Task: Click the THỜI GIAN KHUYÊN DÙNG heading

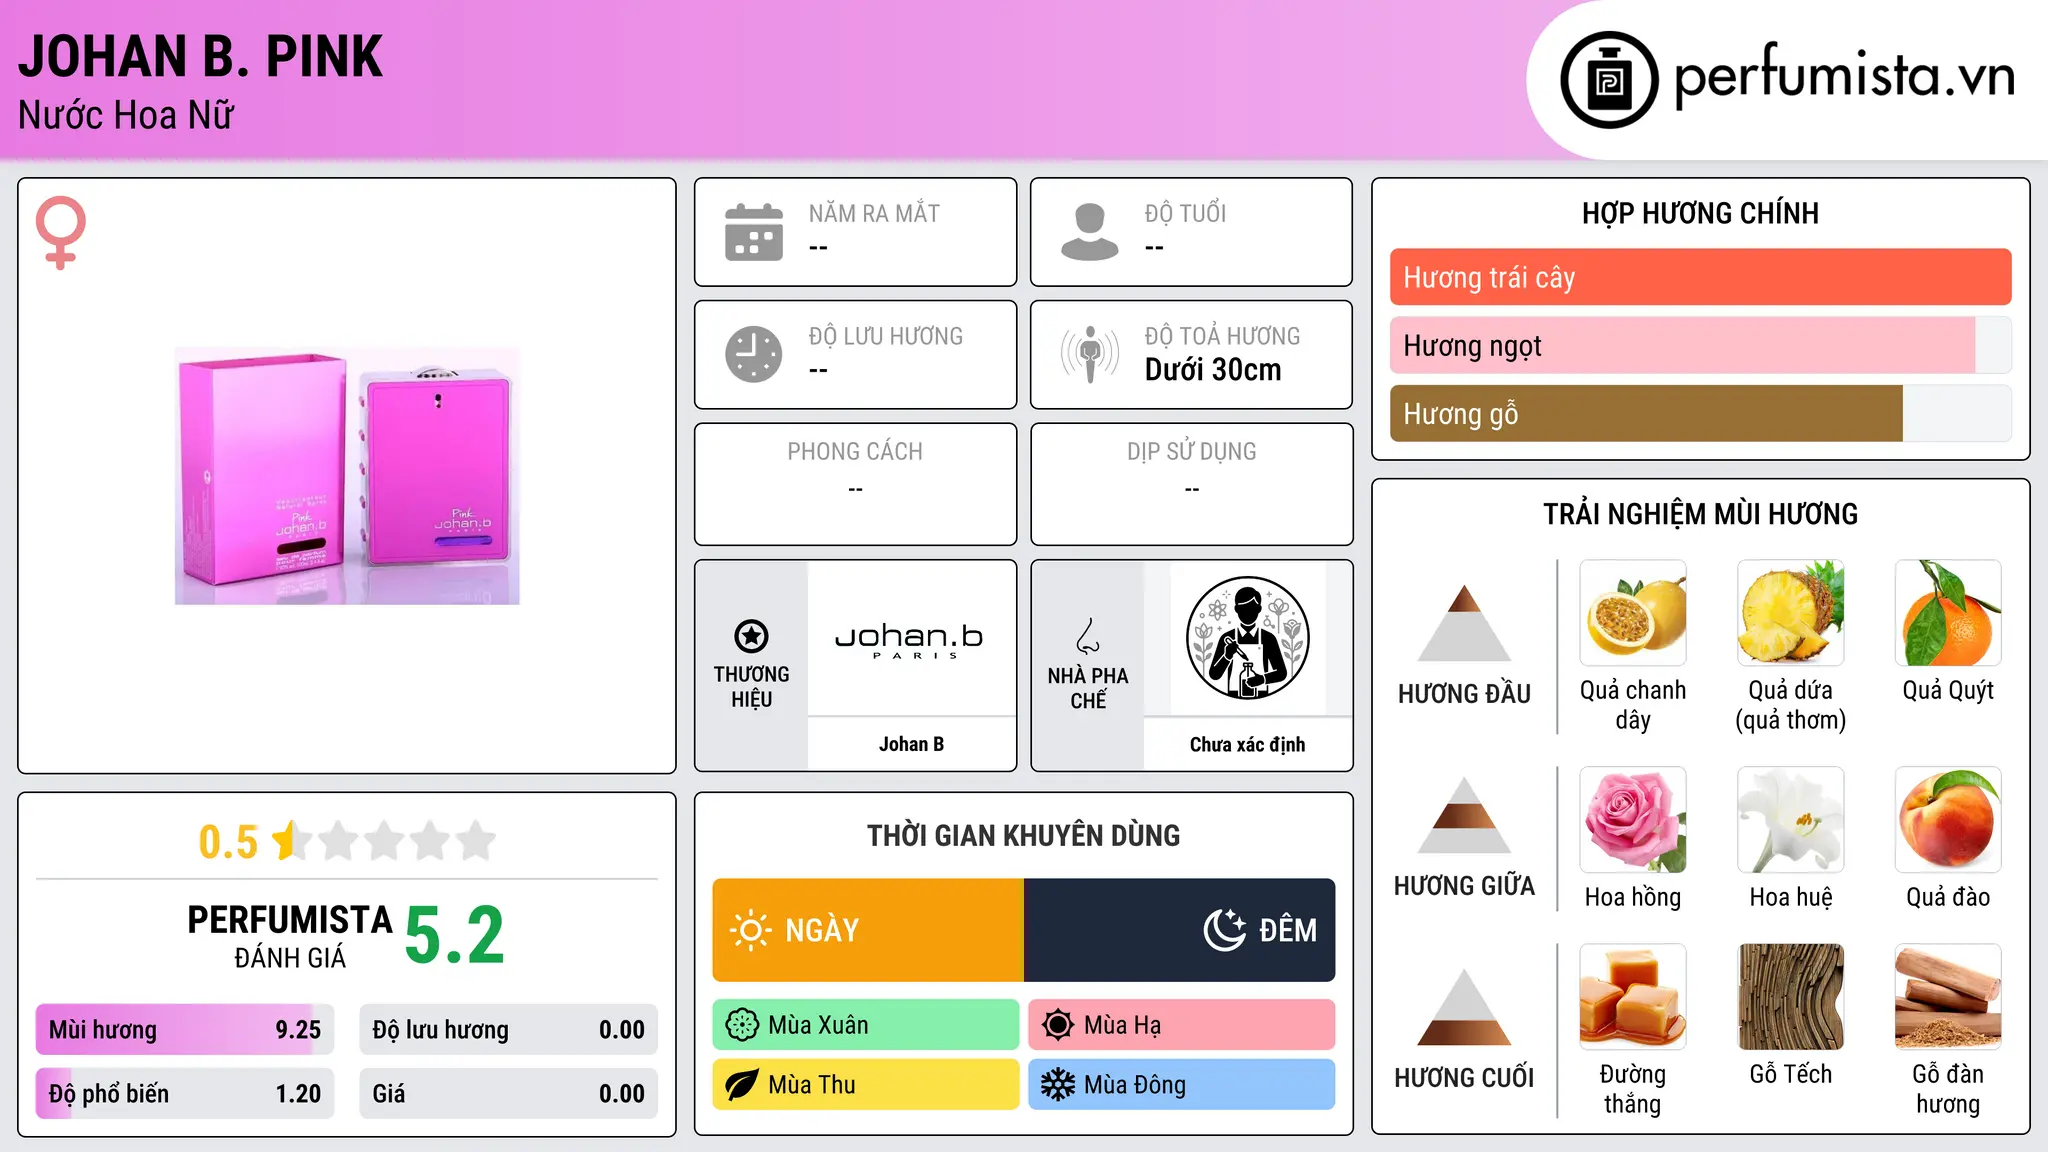Action: point(1024,835)
